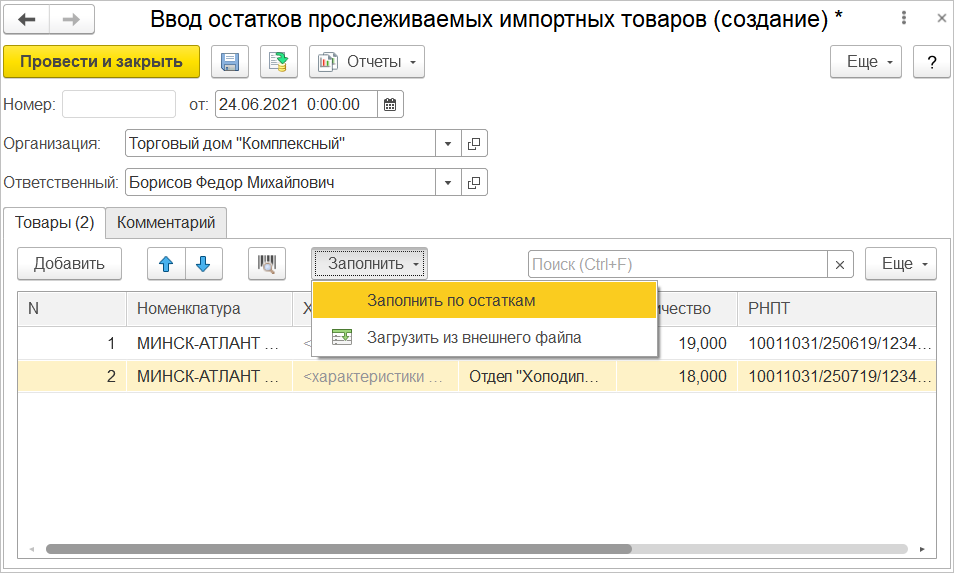The width and height of the screenshot is (954, 573).
Task: Click the forward navigation arrow
Action: 71,19
